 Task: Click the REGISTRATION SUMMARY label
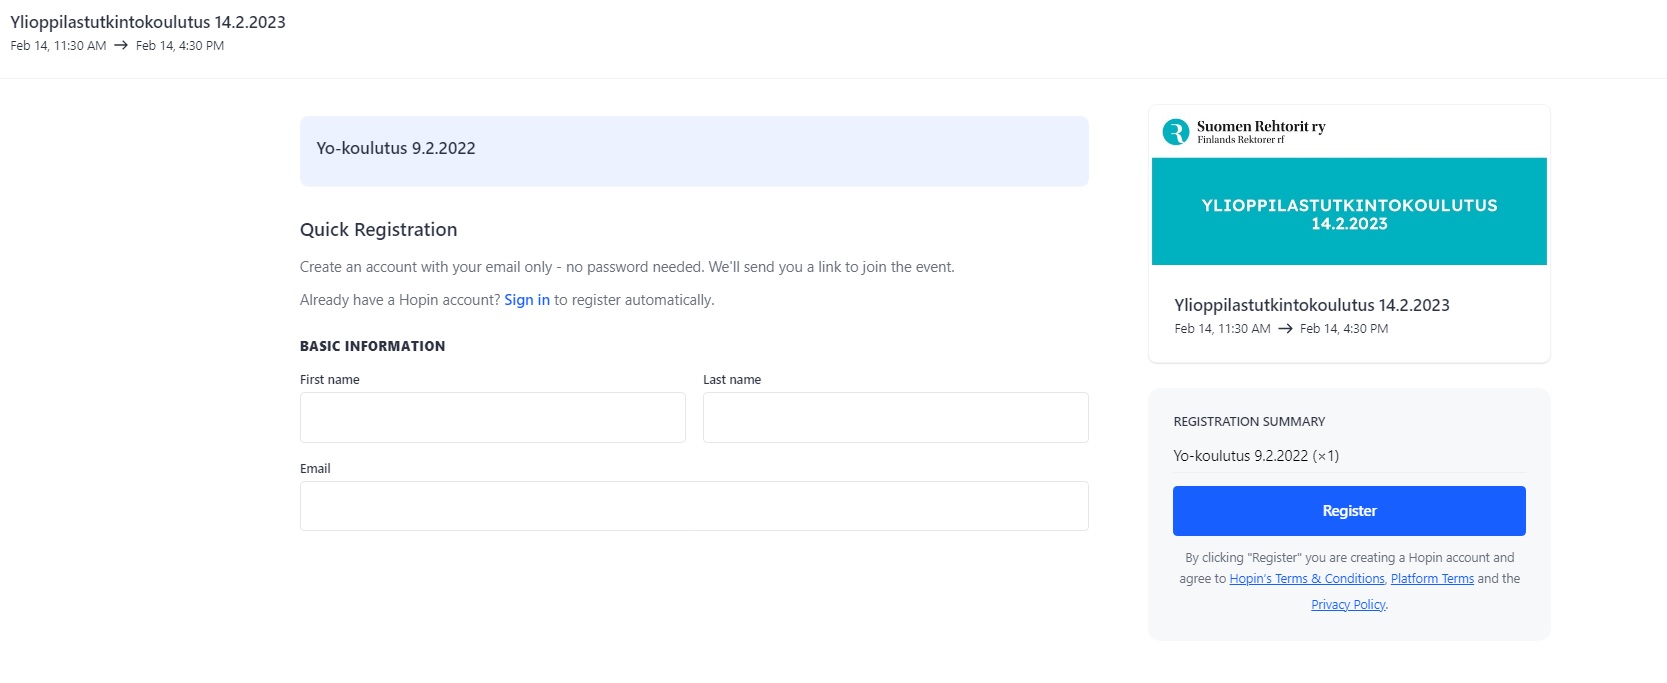coord(1249,422)
